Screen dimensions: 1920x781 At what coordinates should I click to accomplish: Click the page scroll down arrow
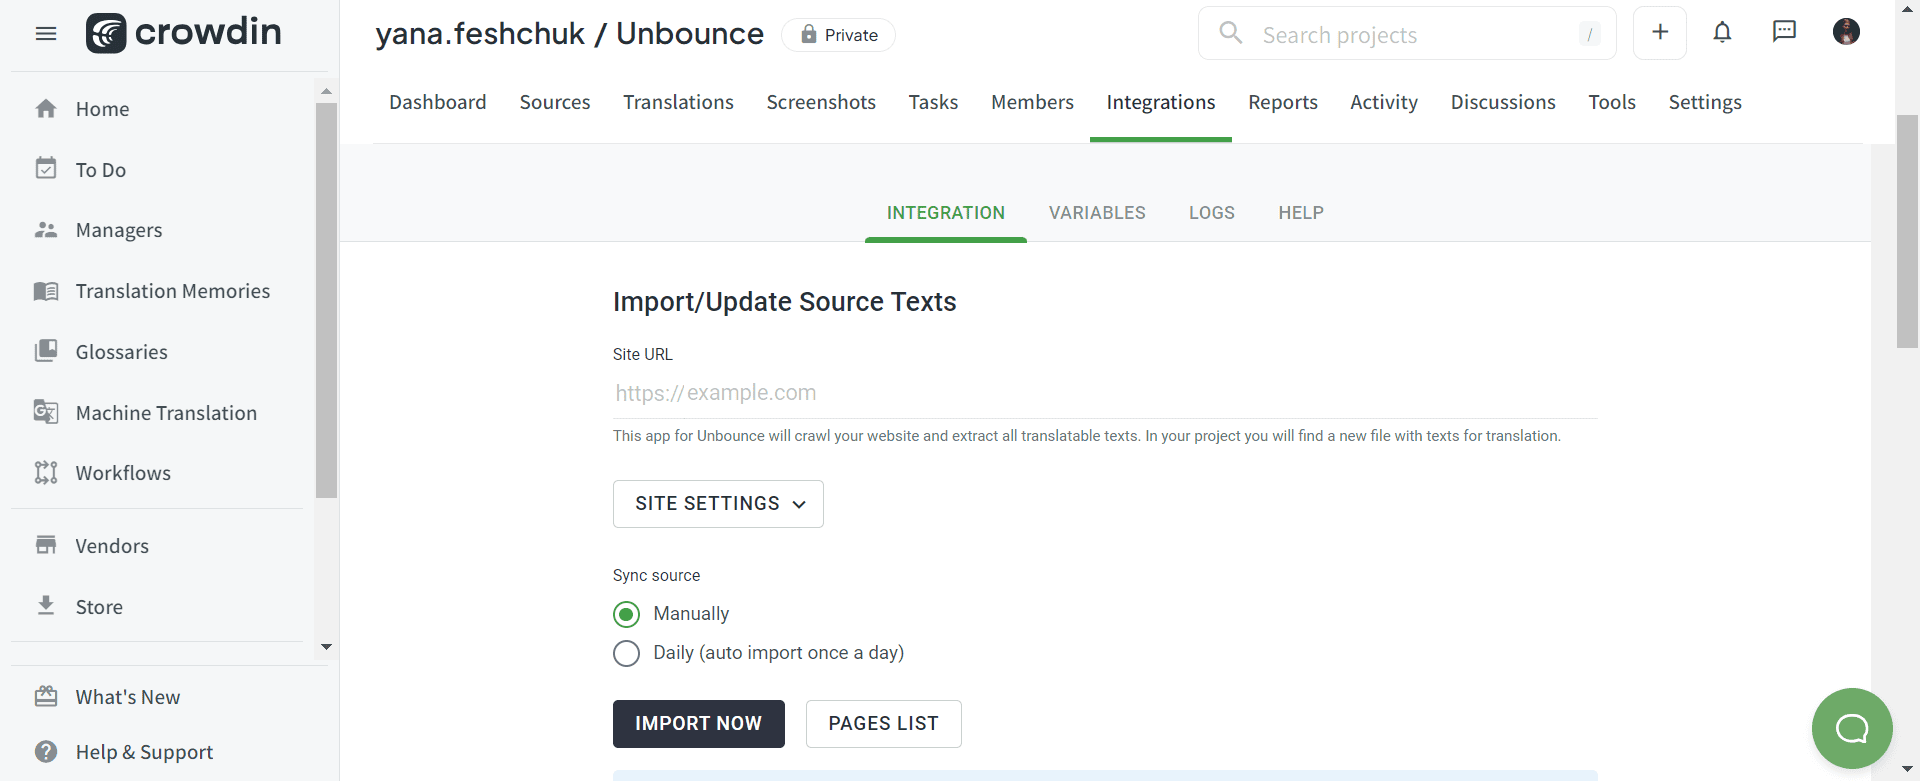click(x=1907, y=770)
